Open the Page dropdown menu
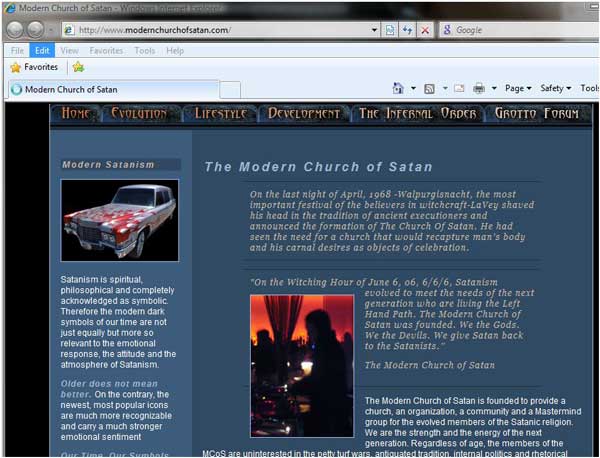Viewport: 600px width, 458px height. (x=517, y=88)
